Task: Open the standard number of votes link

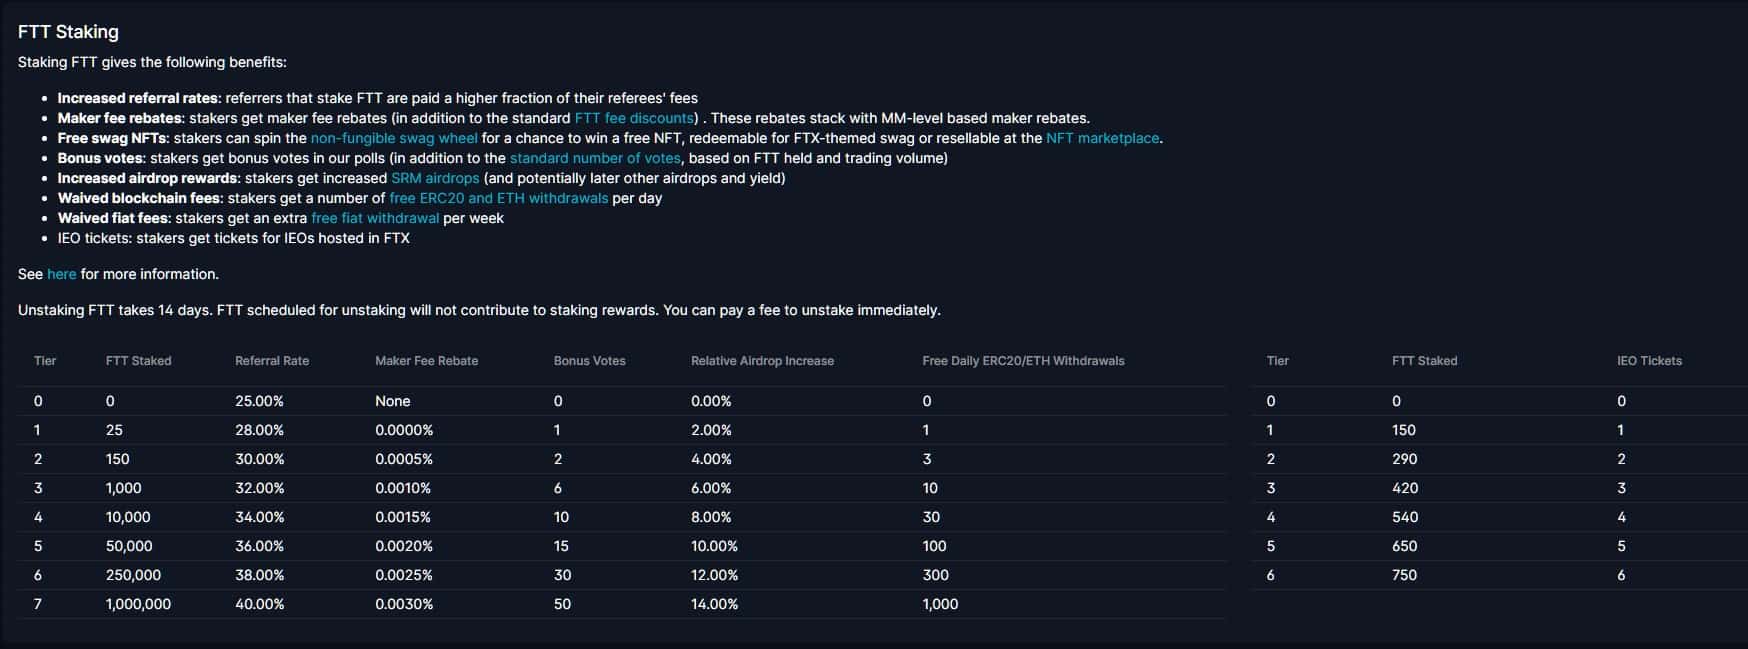Action: [x=595, y=158]
